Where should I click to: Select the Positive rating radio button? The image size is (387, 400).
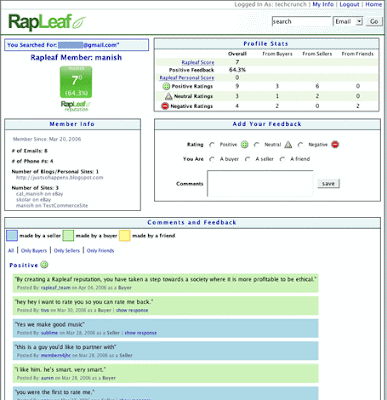tap(212, 145)
